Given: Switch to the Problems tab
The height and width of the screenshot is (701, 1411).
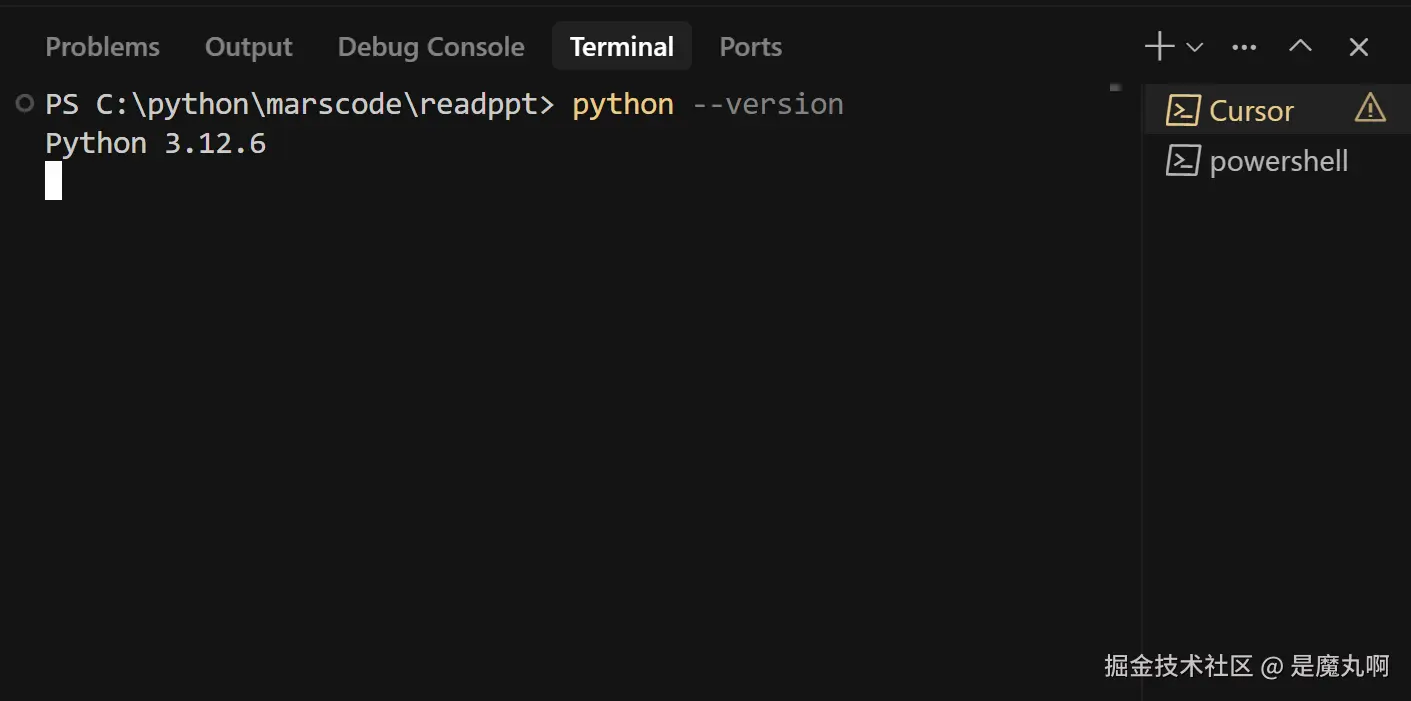Looking at the screenshot, I should [102, 47].
